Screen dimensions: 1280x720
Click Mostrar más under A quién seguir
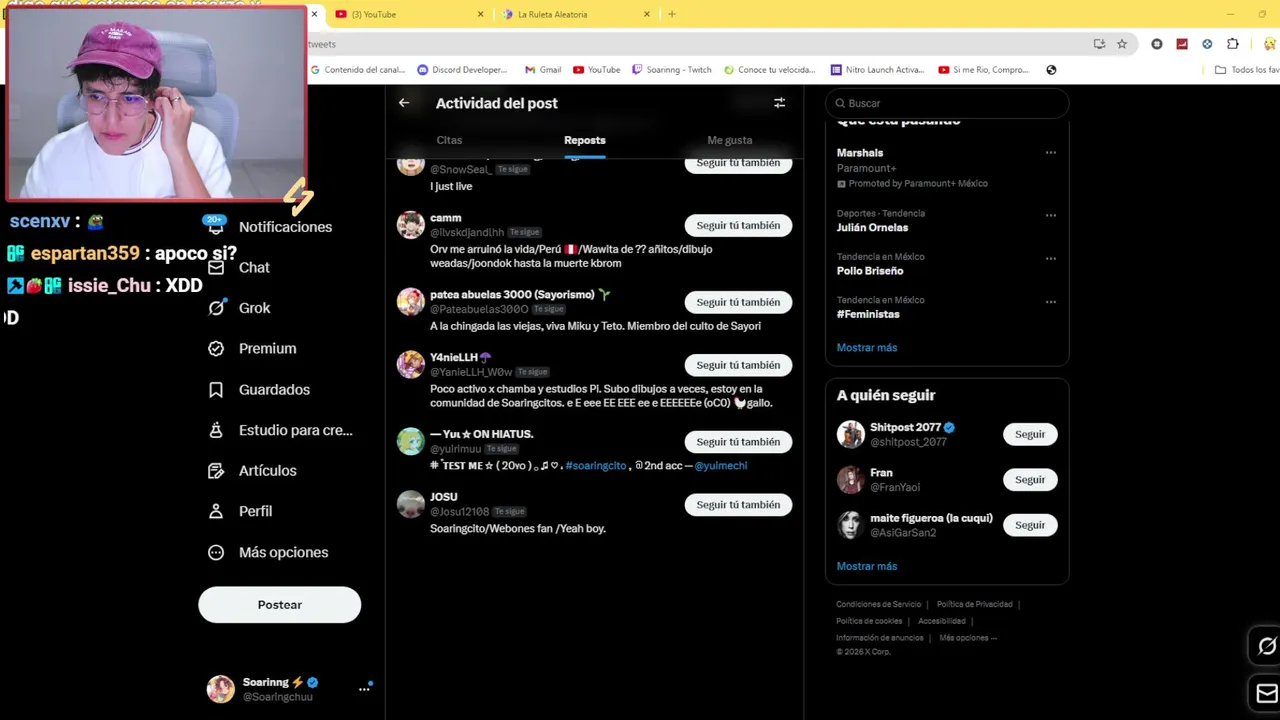[x=867, y=566]
